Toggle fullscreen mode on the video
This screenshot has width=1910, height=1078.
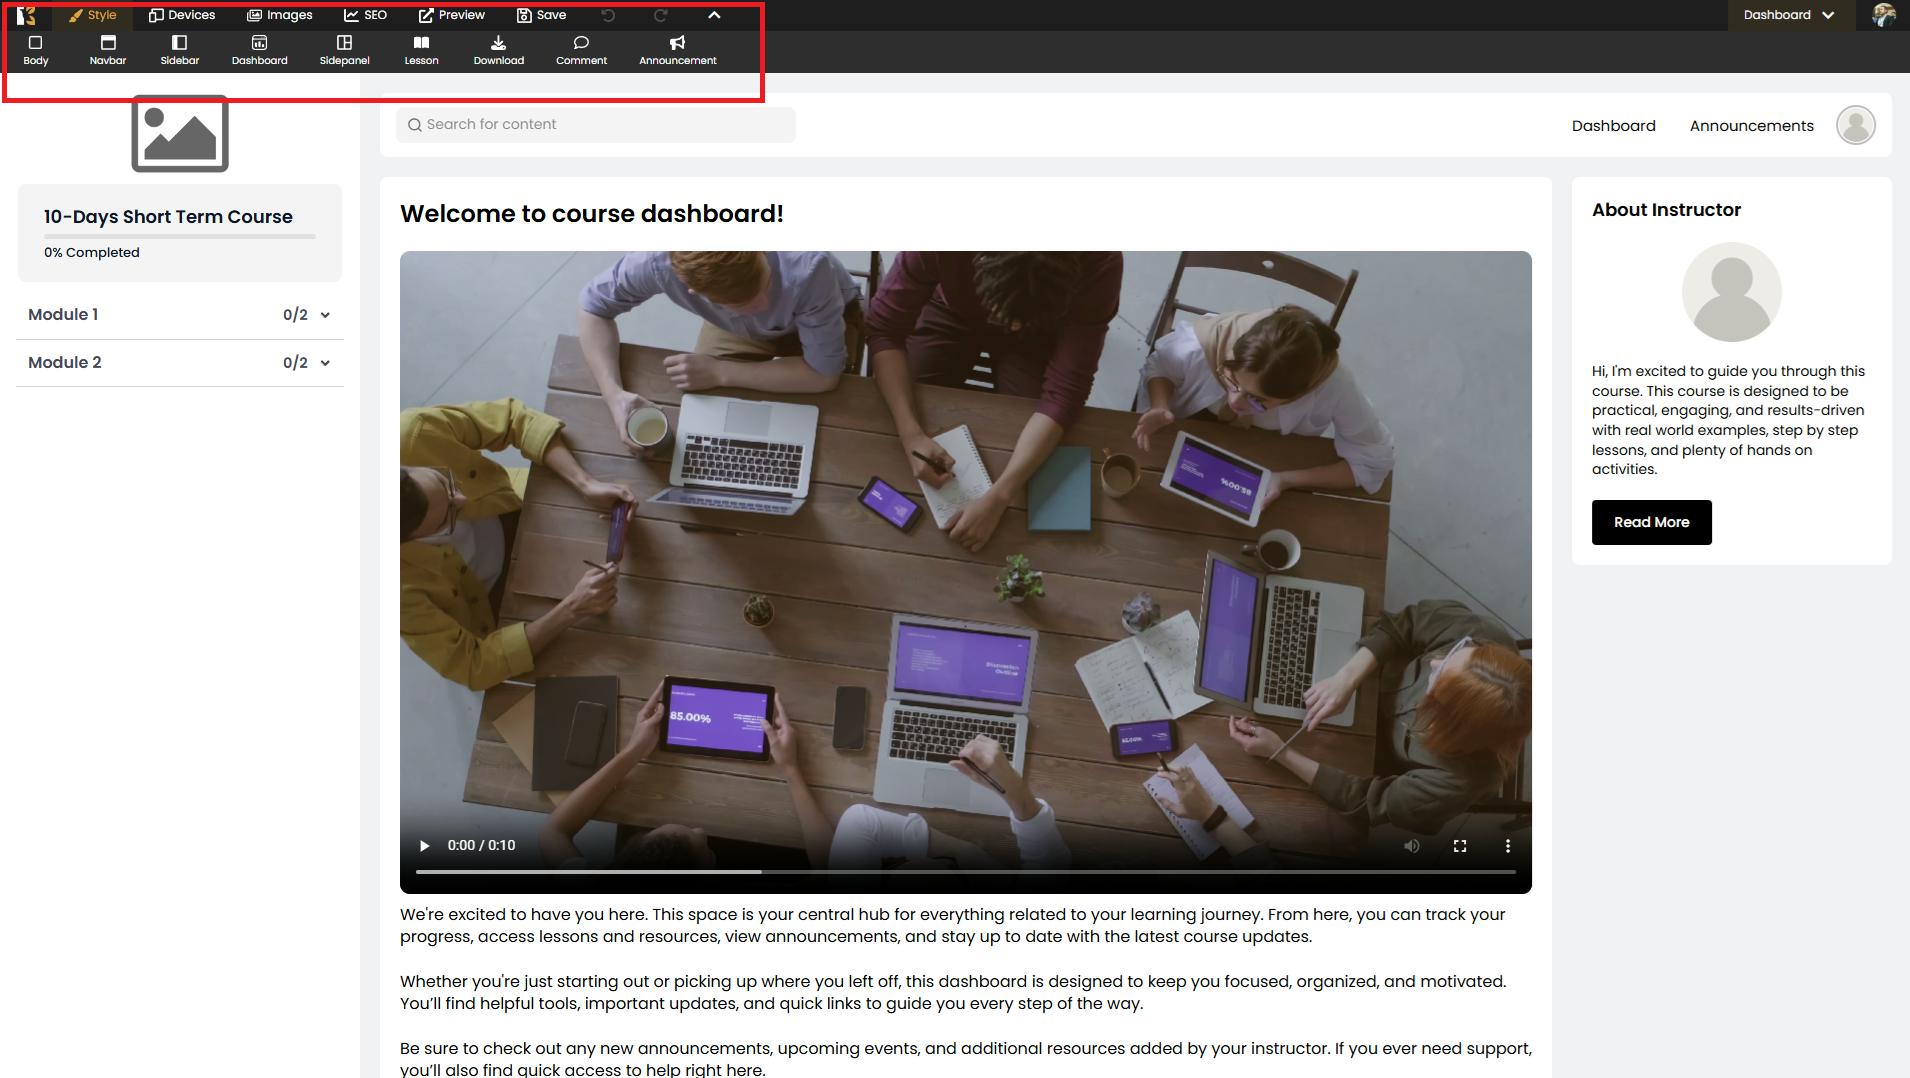(x=1459, y=846)
